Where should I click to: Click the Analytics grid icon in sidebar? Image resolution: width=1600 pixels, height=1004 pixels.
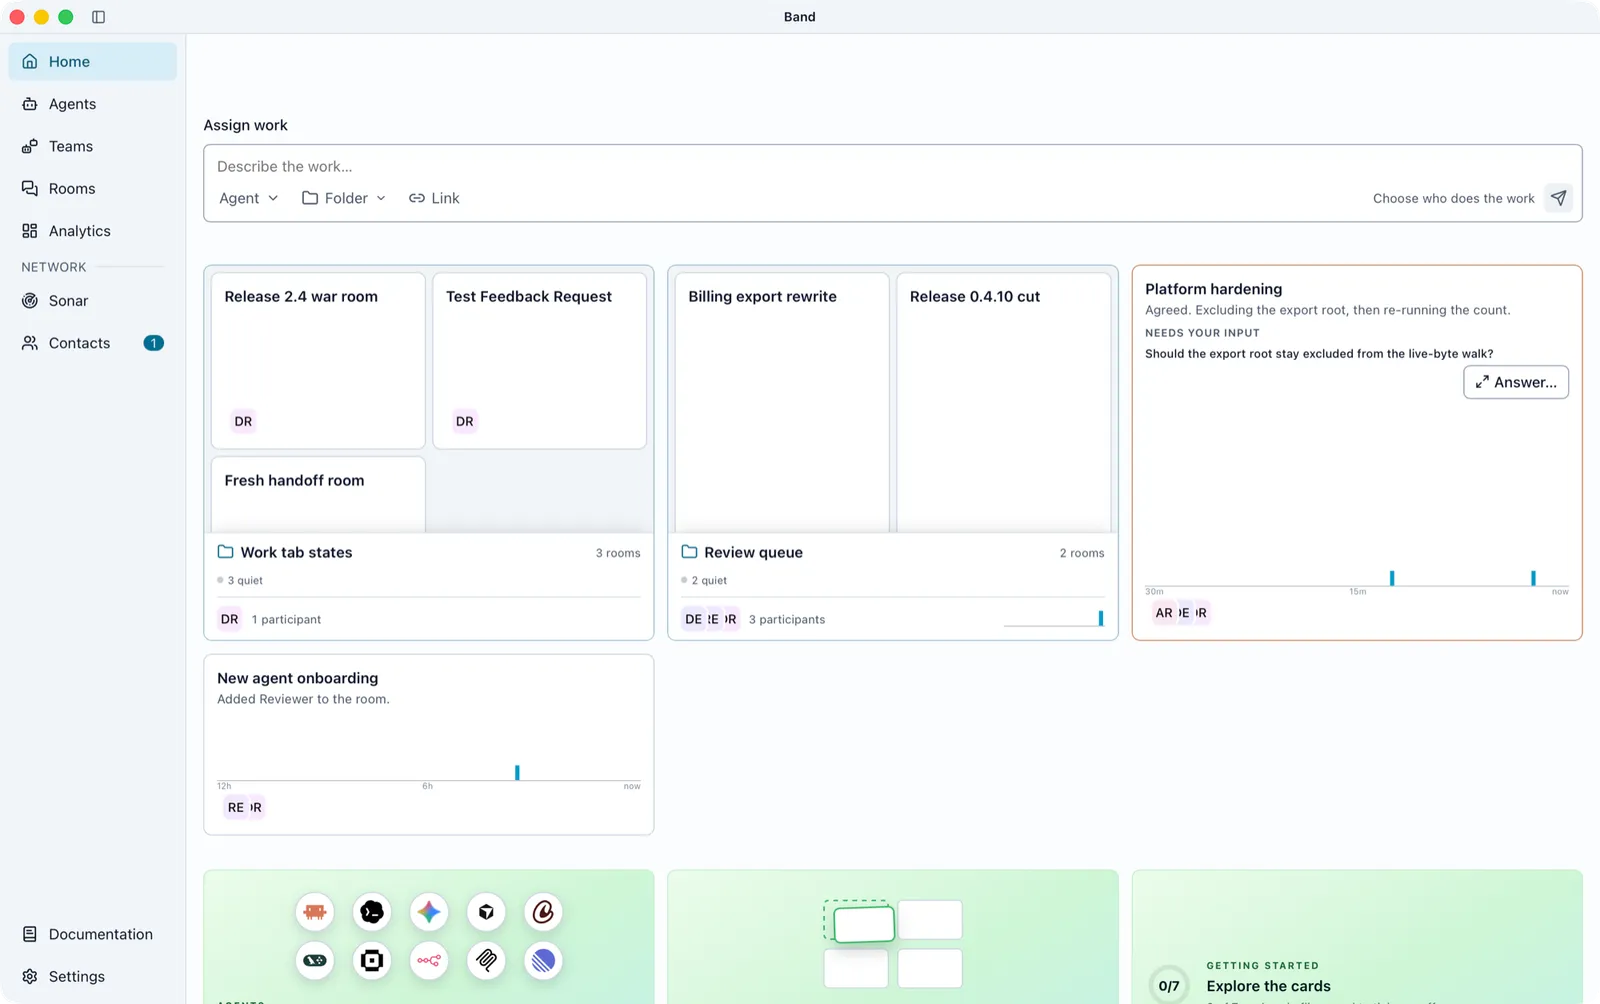30,231
